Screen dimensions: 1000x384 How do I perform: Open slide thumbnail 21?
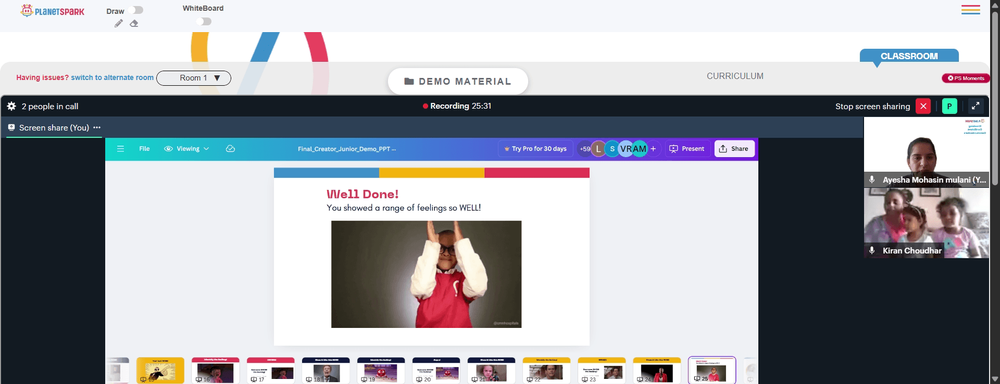click(x=491, y=371)
